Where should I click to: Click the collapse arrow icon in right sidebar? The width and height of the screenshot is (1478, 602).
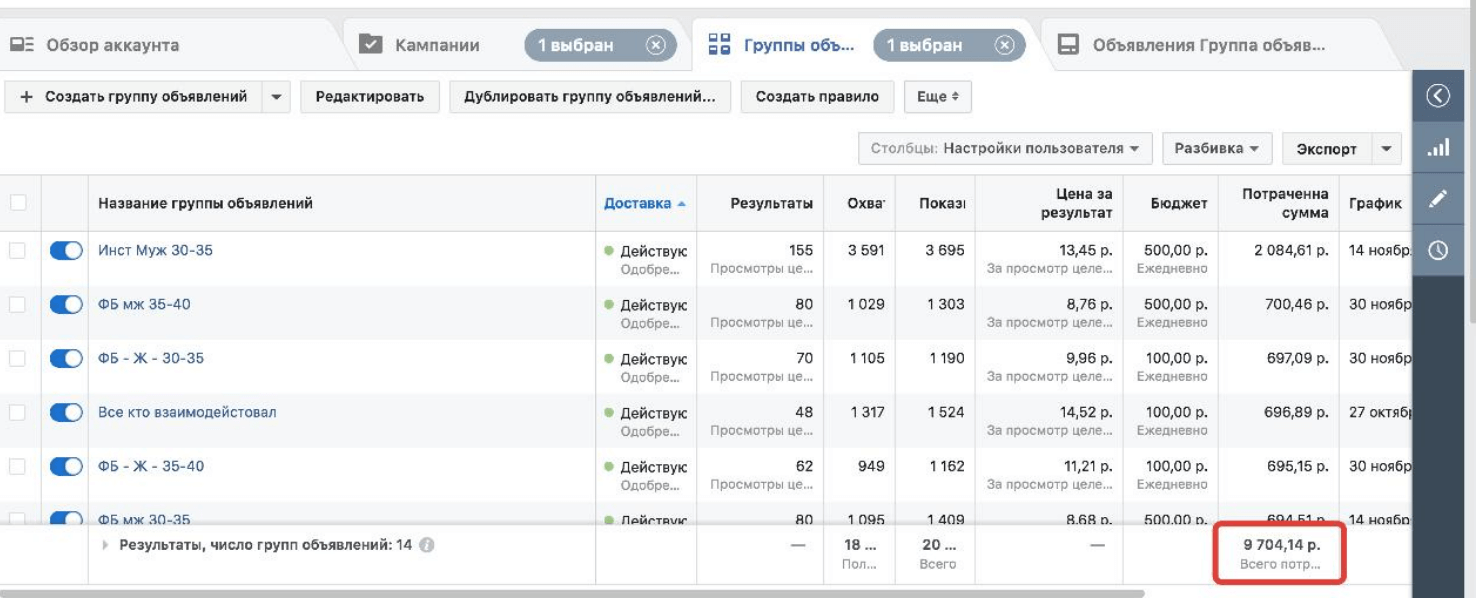click(x=1438, y=96)
